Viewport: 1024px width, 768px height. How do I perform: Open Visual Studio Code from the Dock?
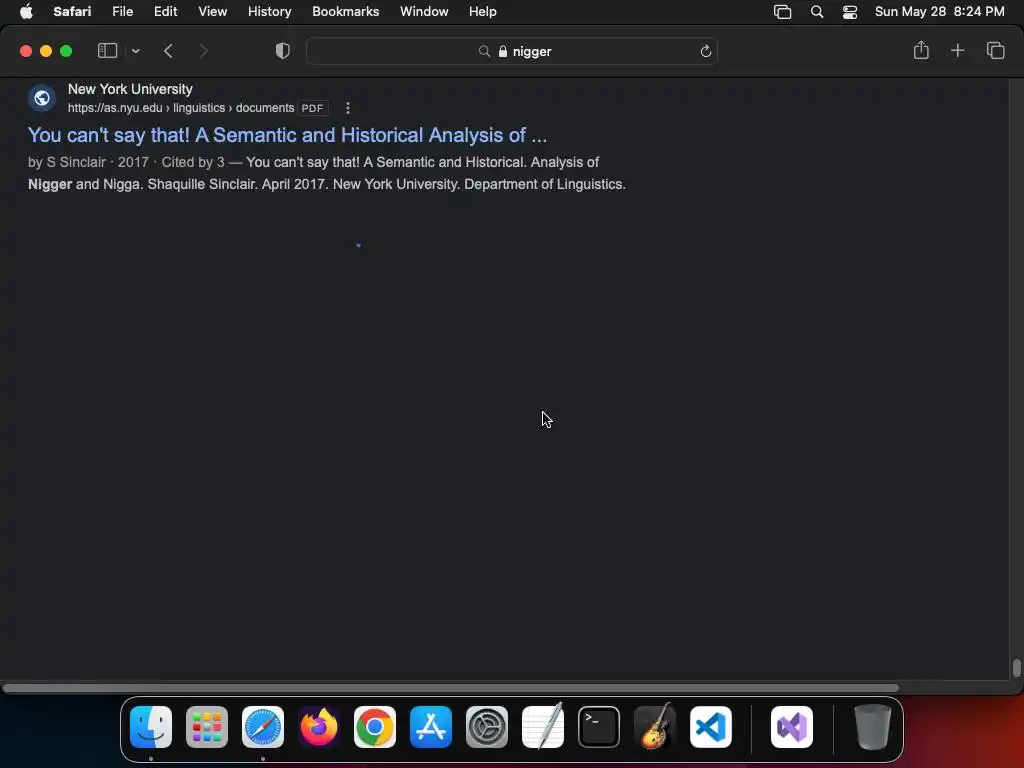point(711,727)
